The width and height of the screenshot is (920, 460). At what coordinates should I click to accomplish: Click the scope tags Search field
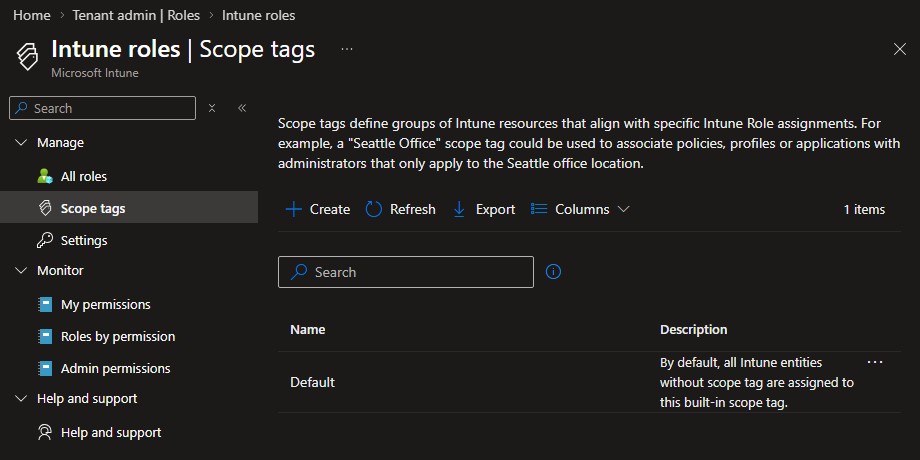[x=405, y=272]
